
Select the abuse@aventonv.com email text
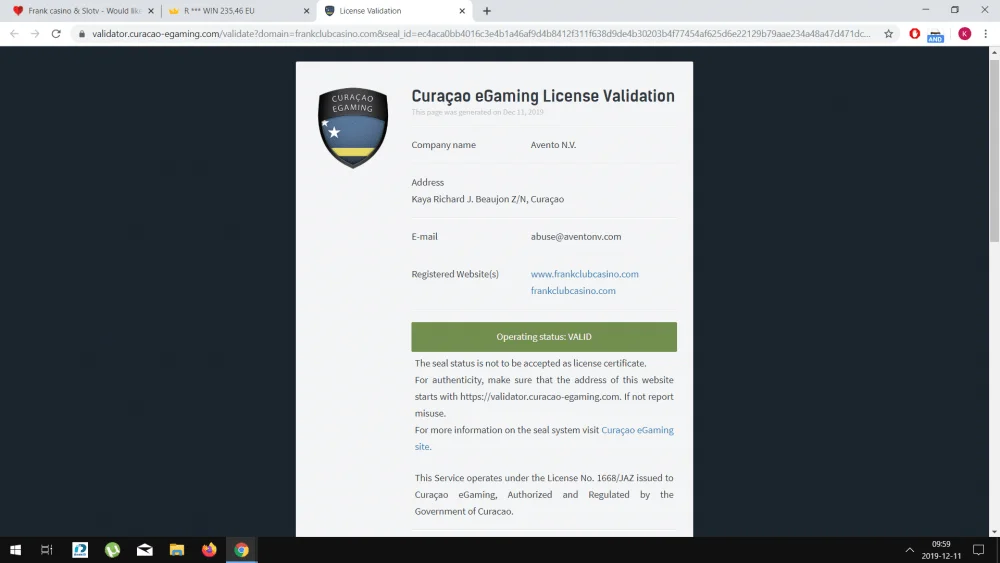[576, 237]
